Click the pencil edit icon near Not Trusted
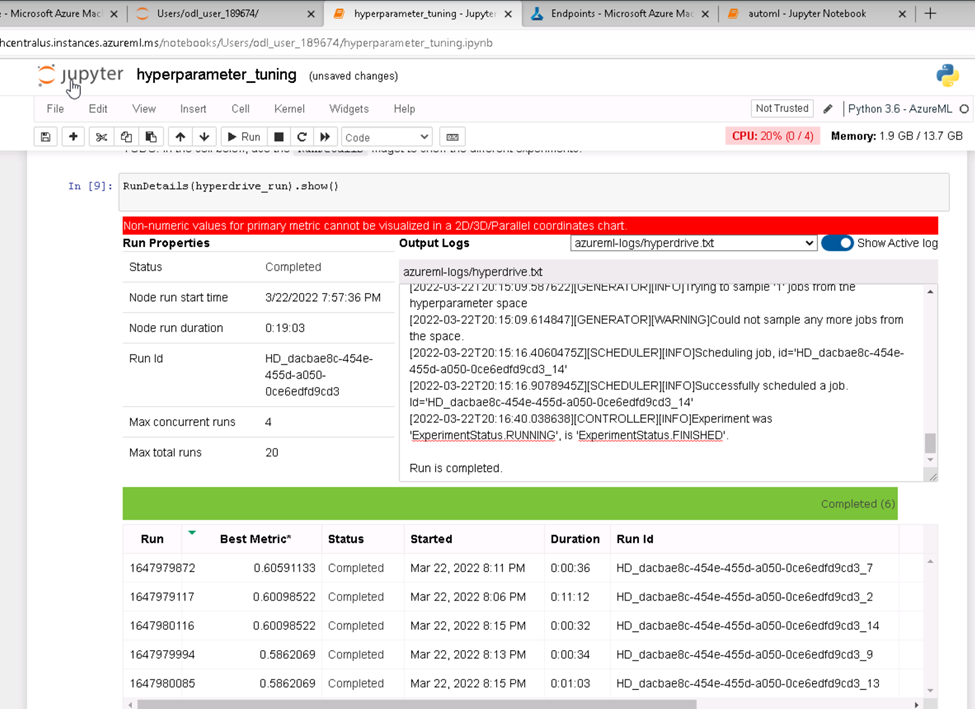The width and height of the screenshot is (975, 709). pyautogui.click(x=828, y=109)
